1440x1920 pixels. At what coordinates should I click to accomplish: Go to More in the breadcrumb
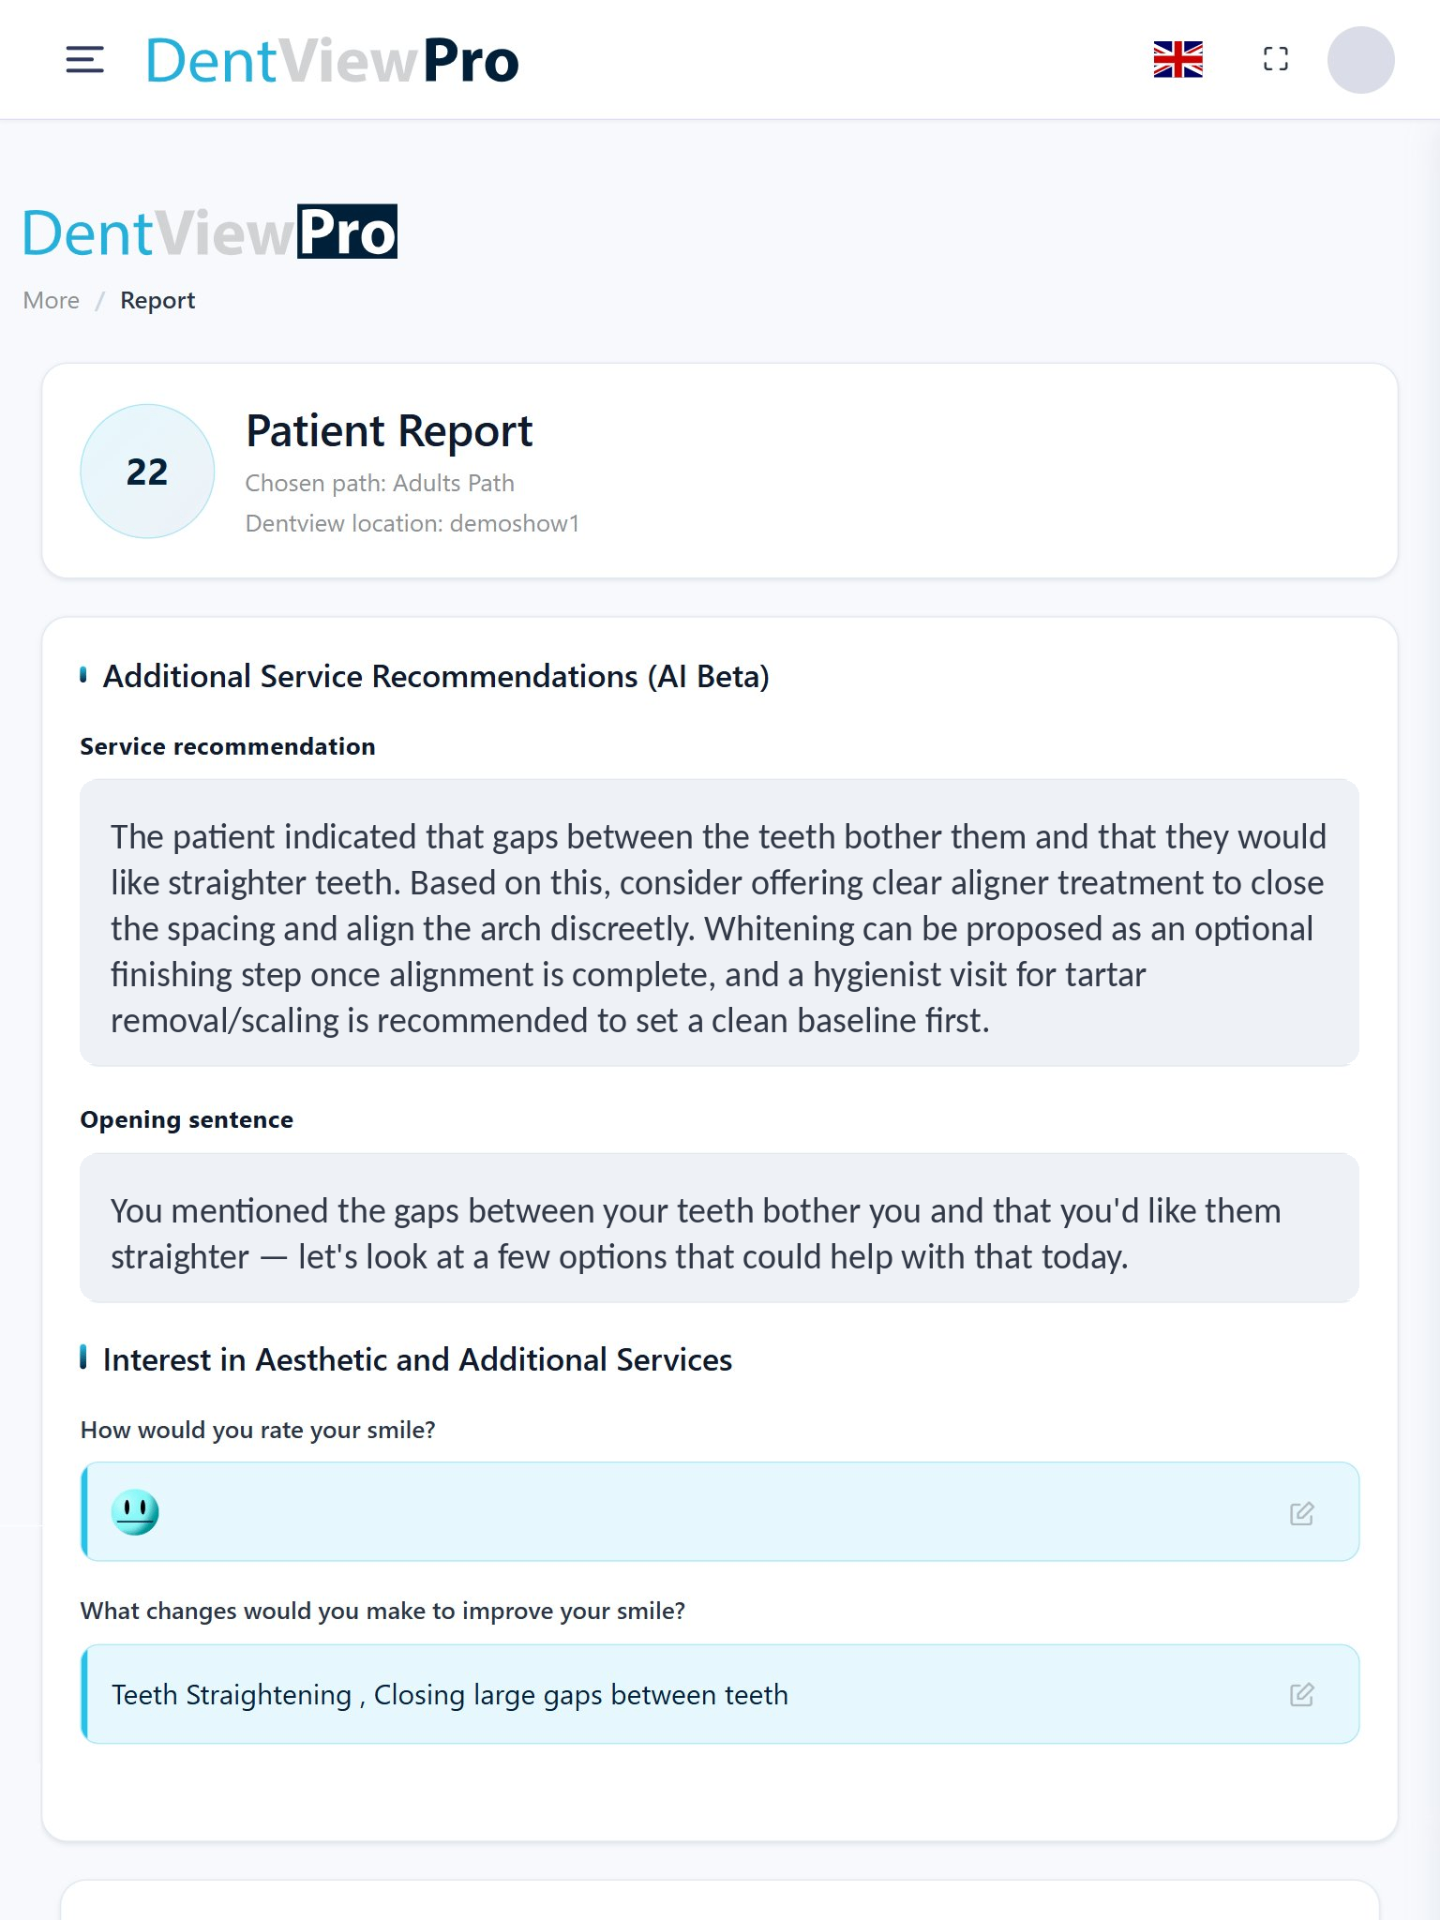tap(51, 300)
